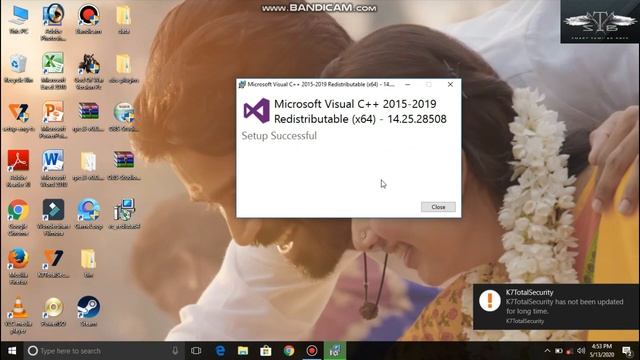This screenshot has height=360, width=640.
Task: Select the orange Z setup icon on desktop
Action: 18,118
